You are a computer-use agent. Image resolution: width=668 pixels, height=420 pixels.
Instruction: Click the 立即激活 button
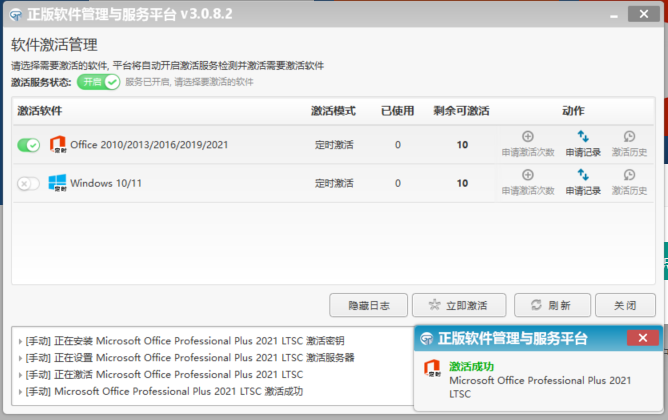point(459,305)
